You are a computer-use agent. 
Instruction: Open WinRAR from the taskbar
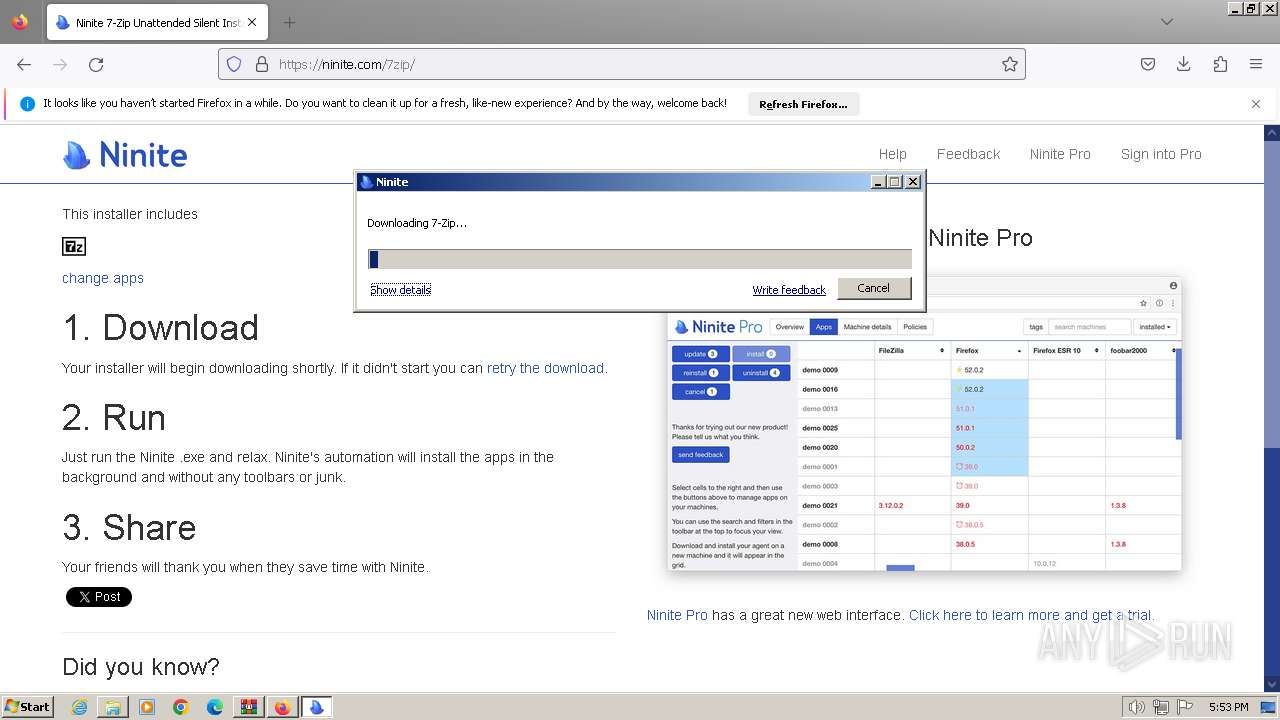248,707
